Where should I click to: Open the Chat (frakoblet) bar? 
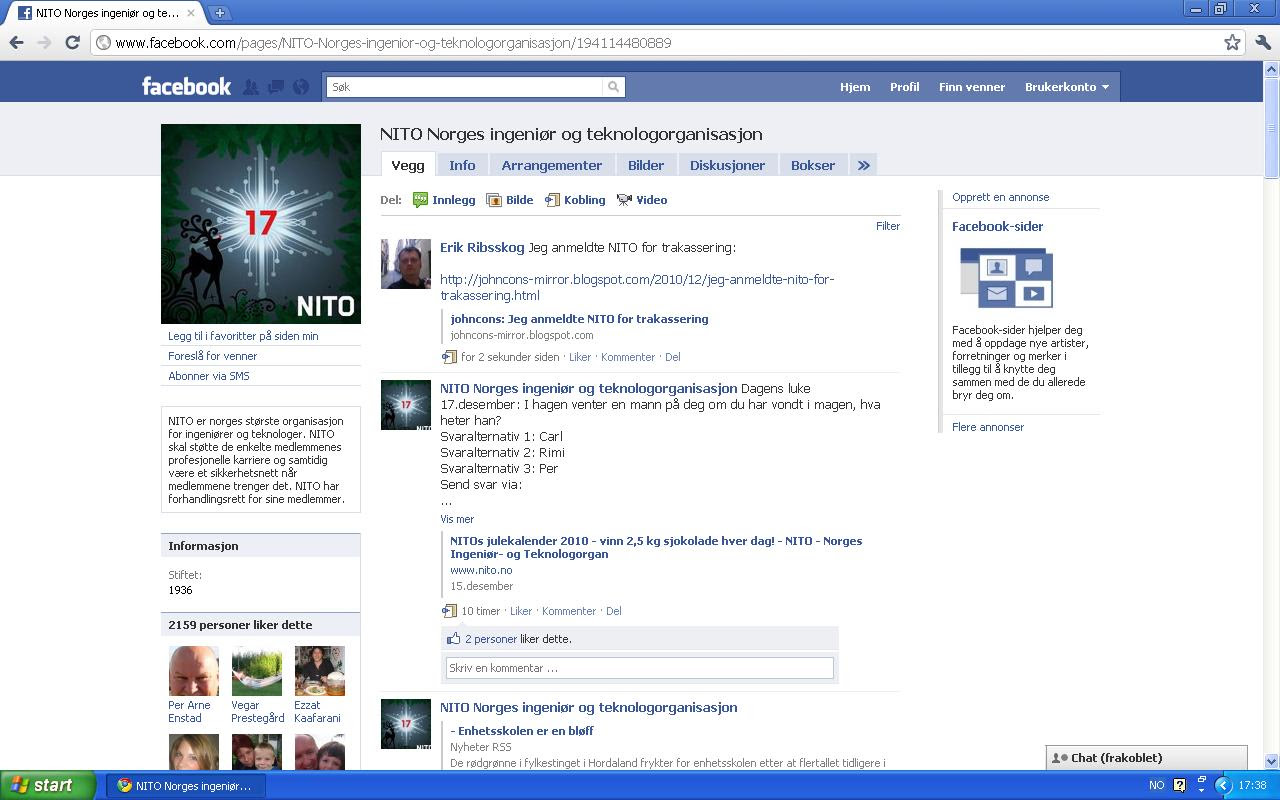pos(1147,758)
